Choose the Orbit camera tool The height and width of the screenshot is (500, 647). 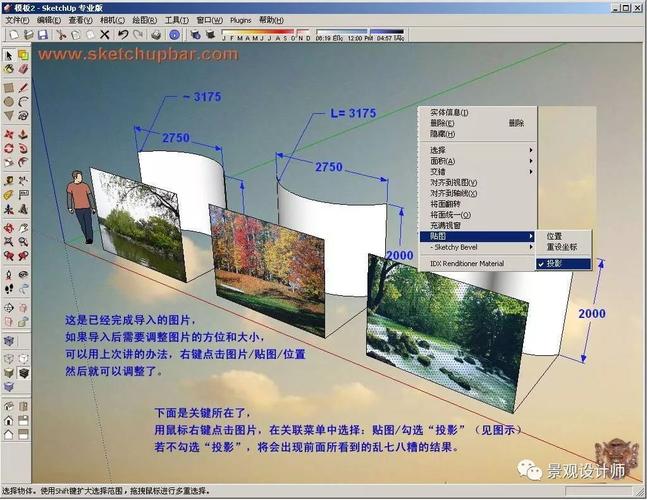coord(9,228)
